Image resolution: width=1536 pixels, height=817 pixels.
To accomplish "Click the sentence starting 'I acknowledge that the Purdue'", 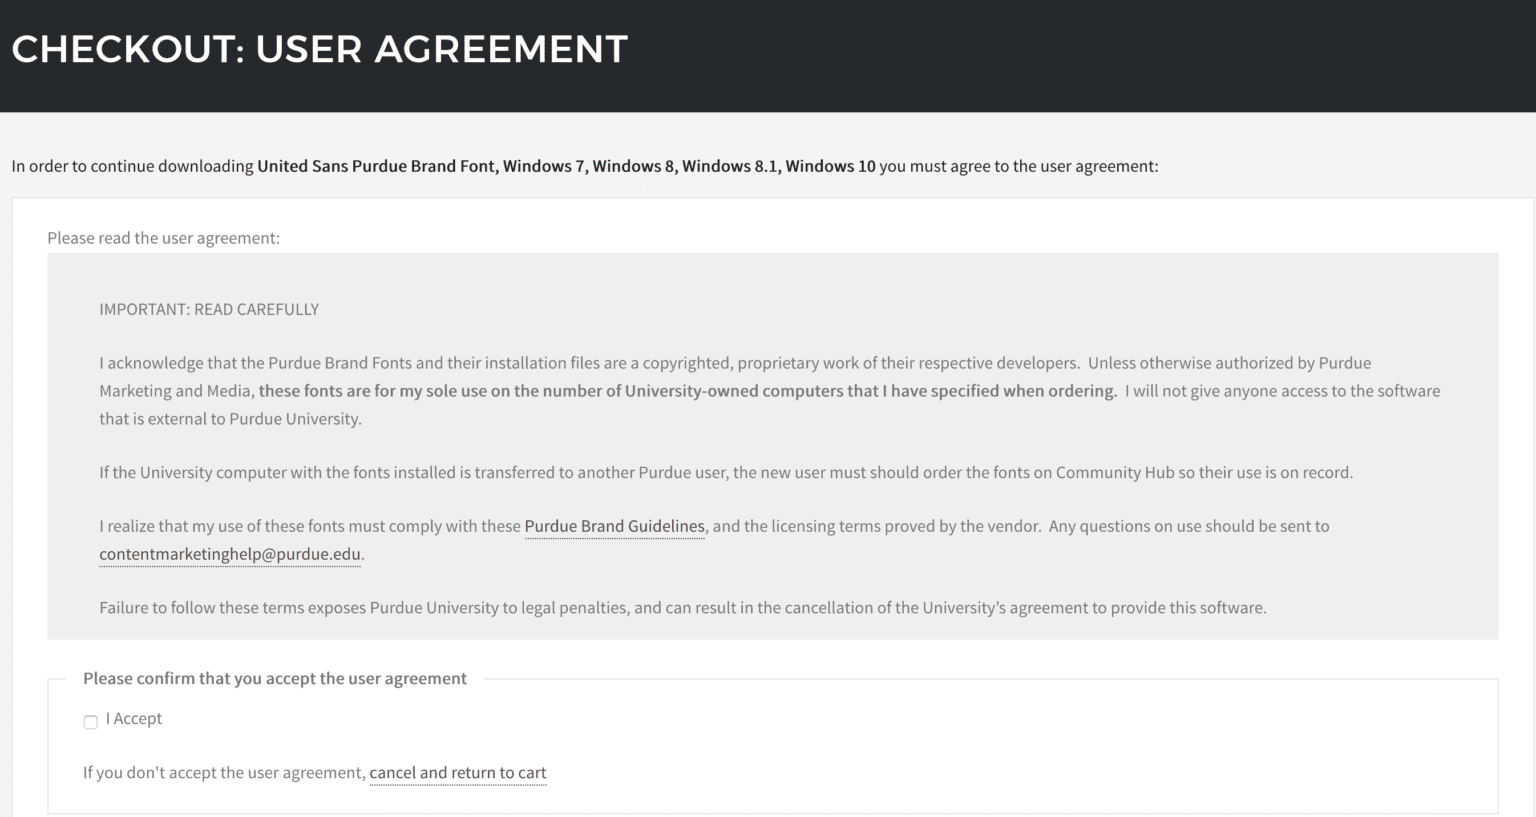I will point(588,363).
